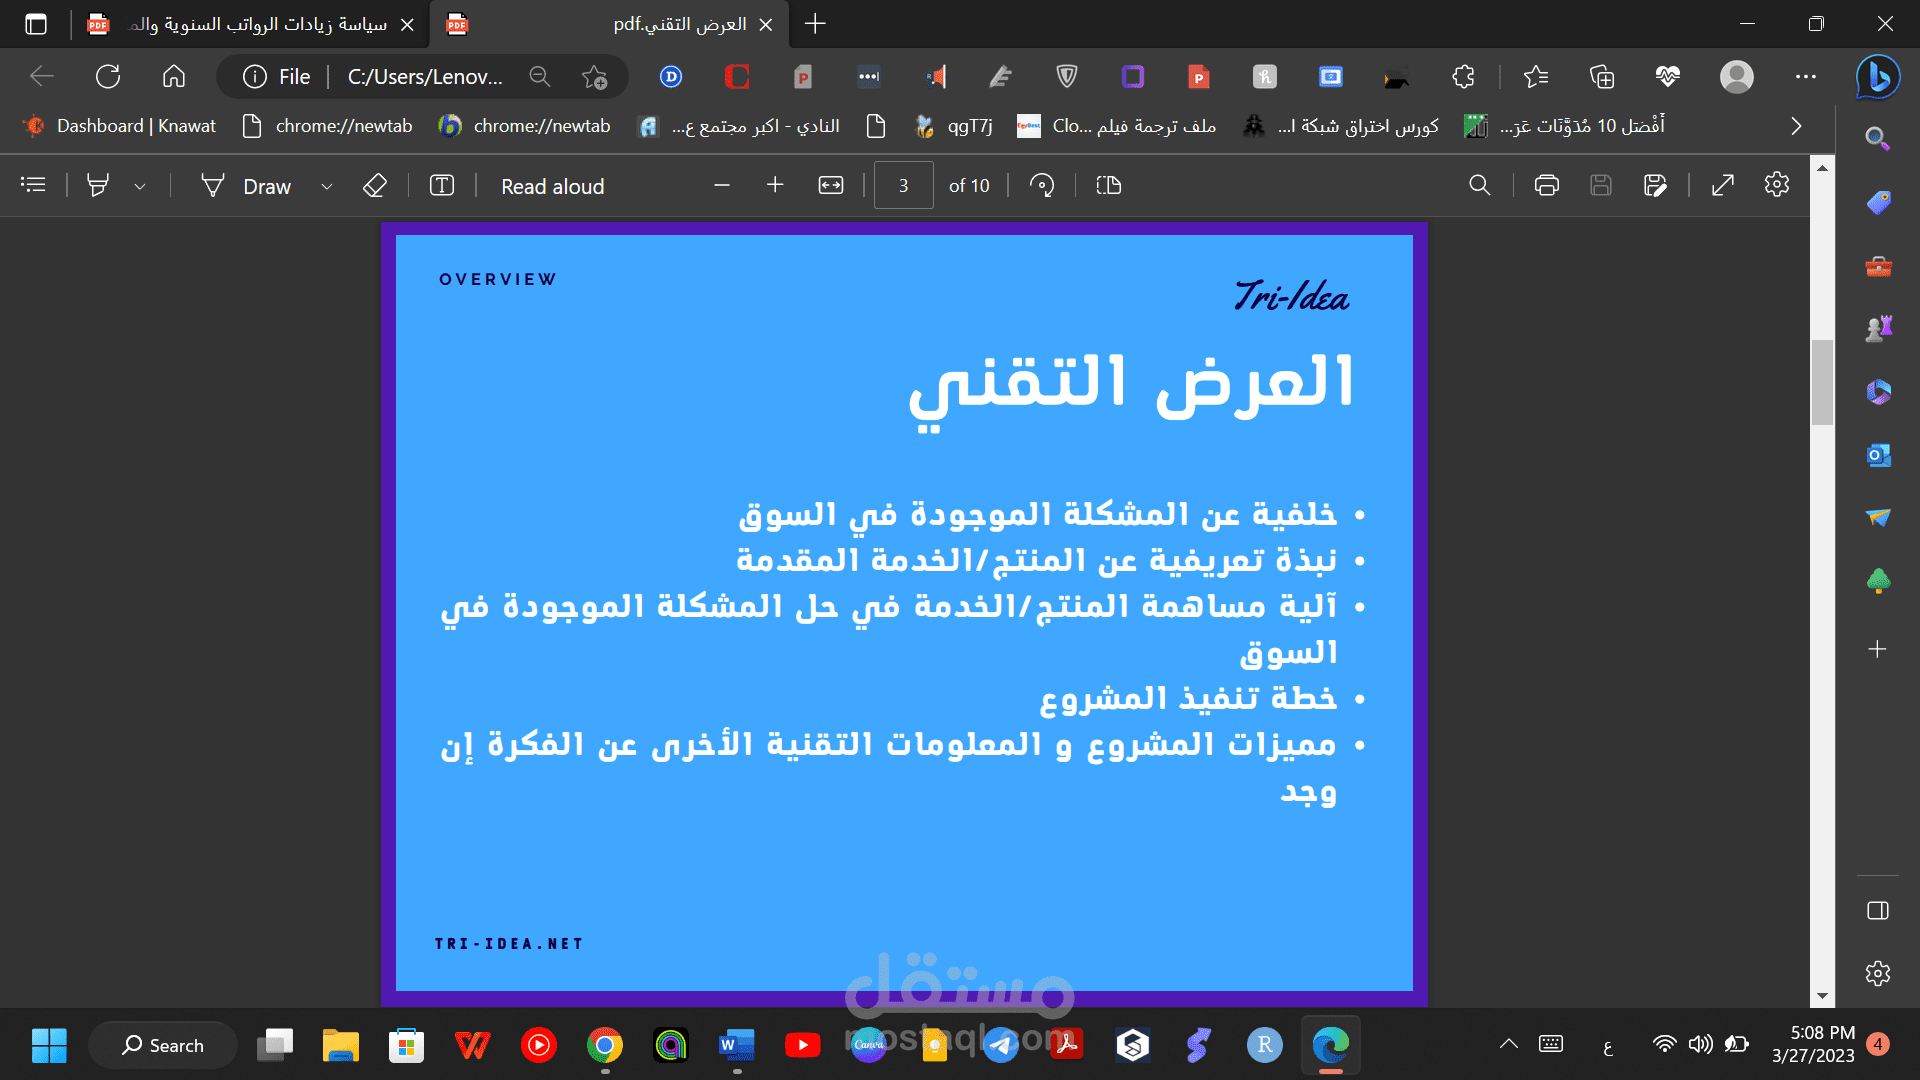Open the أفْضَل 10 مُدَوّنَات bookmark
Screen dimensions: 1920x1080
coord(1565,126)
